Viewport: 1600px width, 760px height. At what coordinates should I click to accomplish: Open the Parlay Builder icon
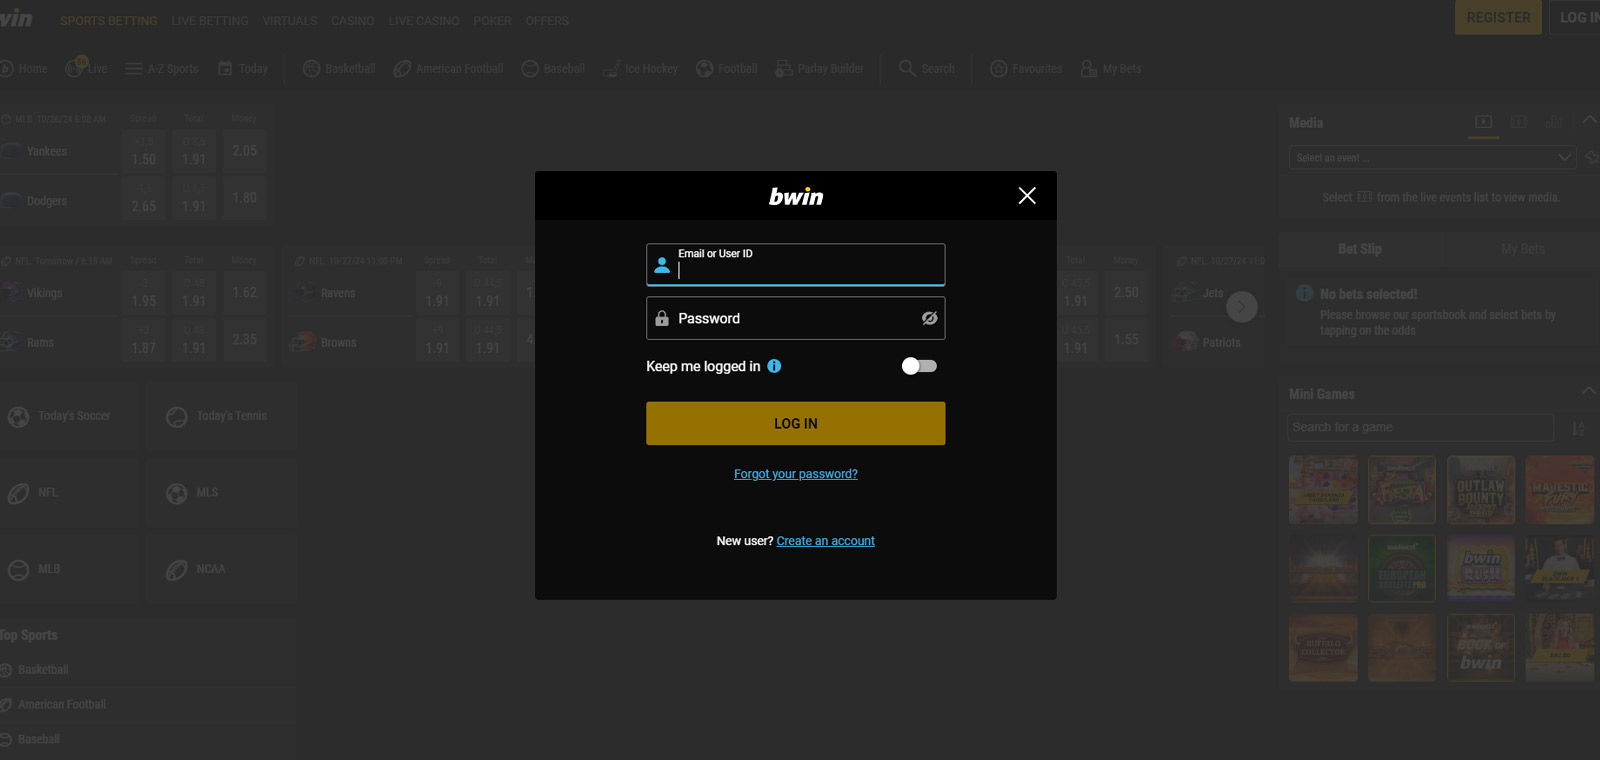click(784, 69)
